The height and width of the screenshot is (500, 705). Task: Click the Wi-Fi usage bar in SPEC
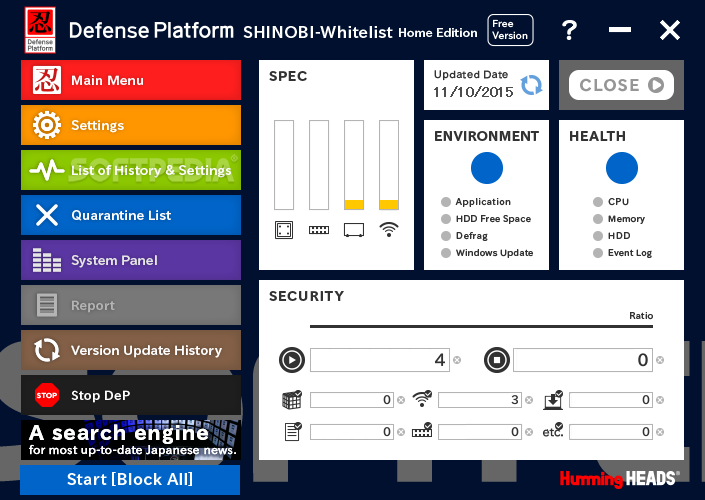pos(389,165)
